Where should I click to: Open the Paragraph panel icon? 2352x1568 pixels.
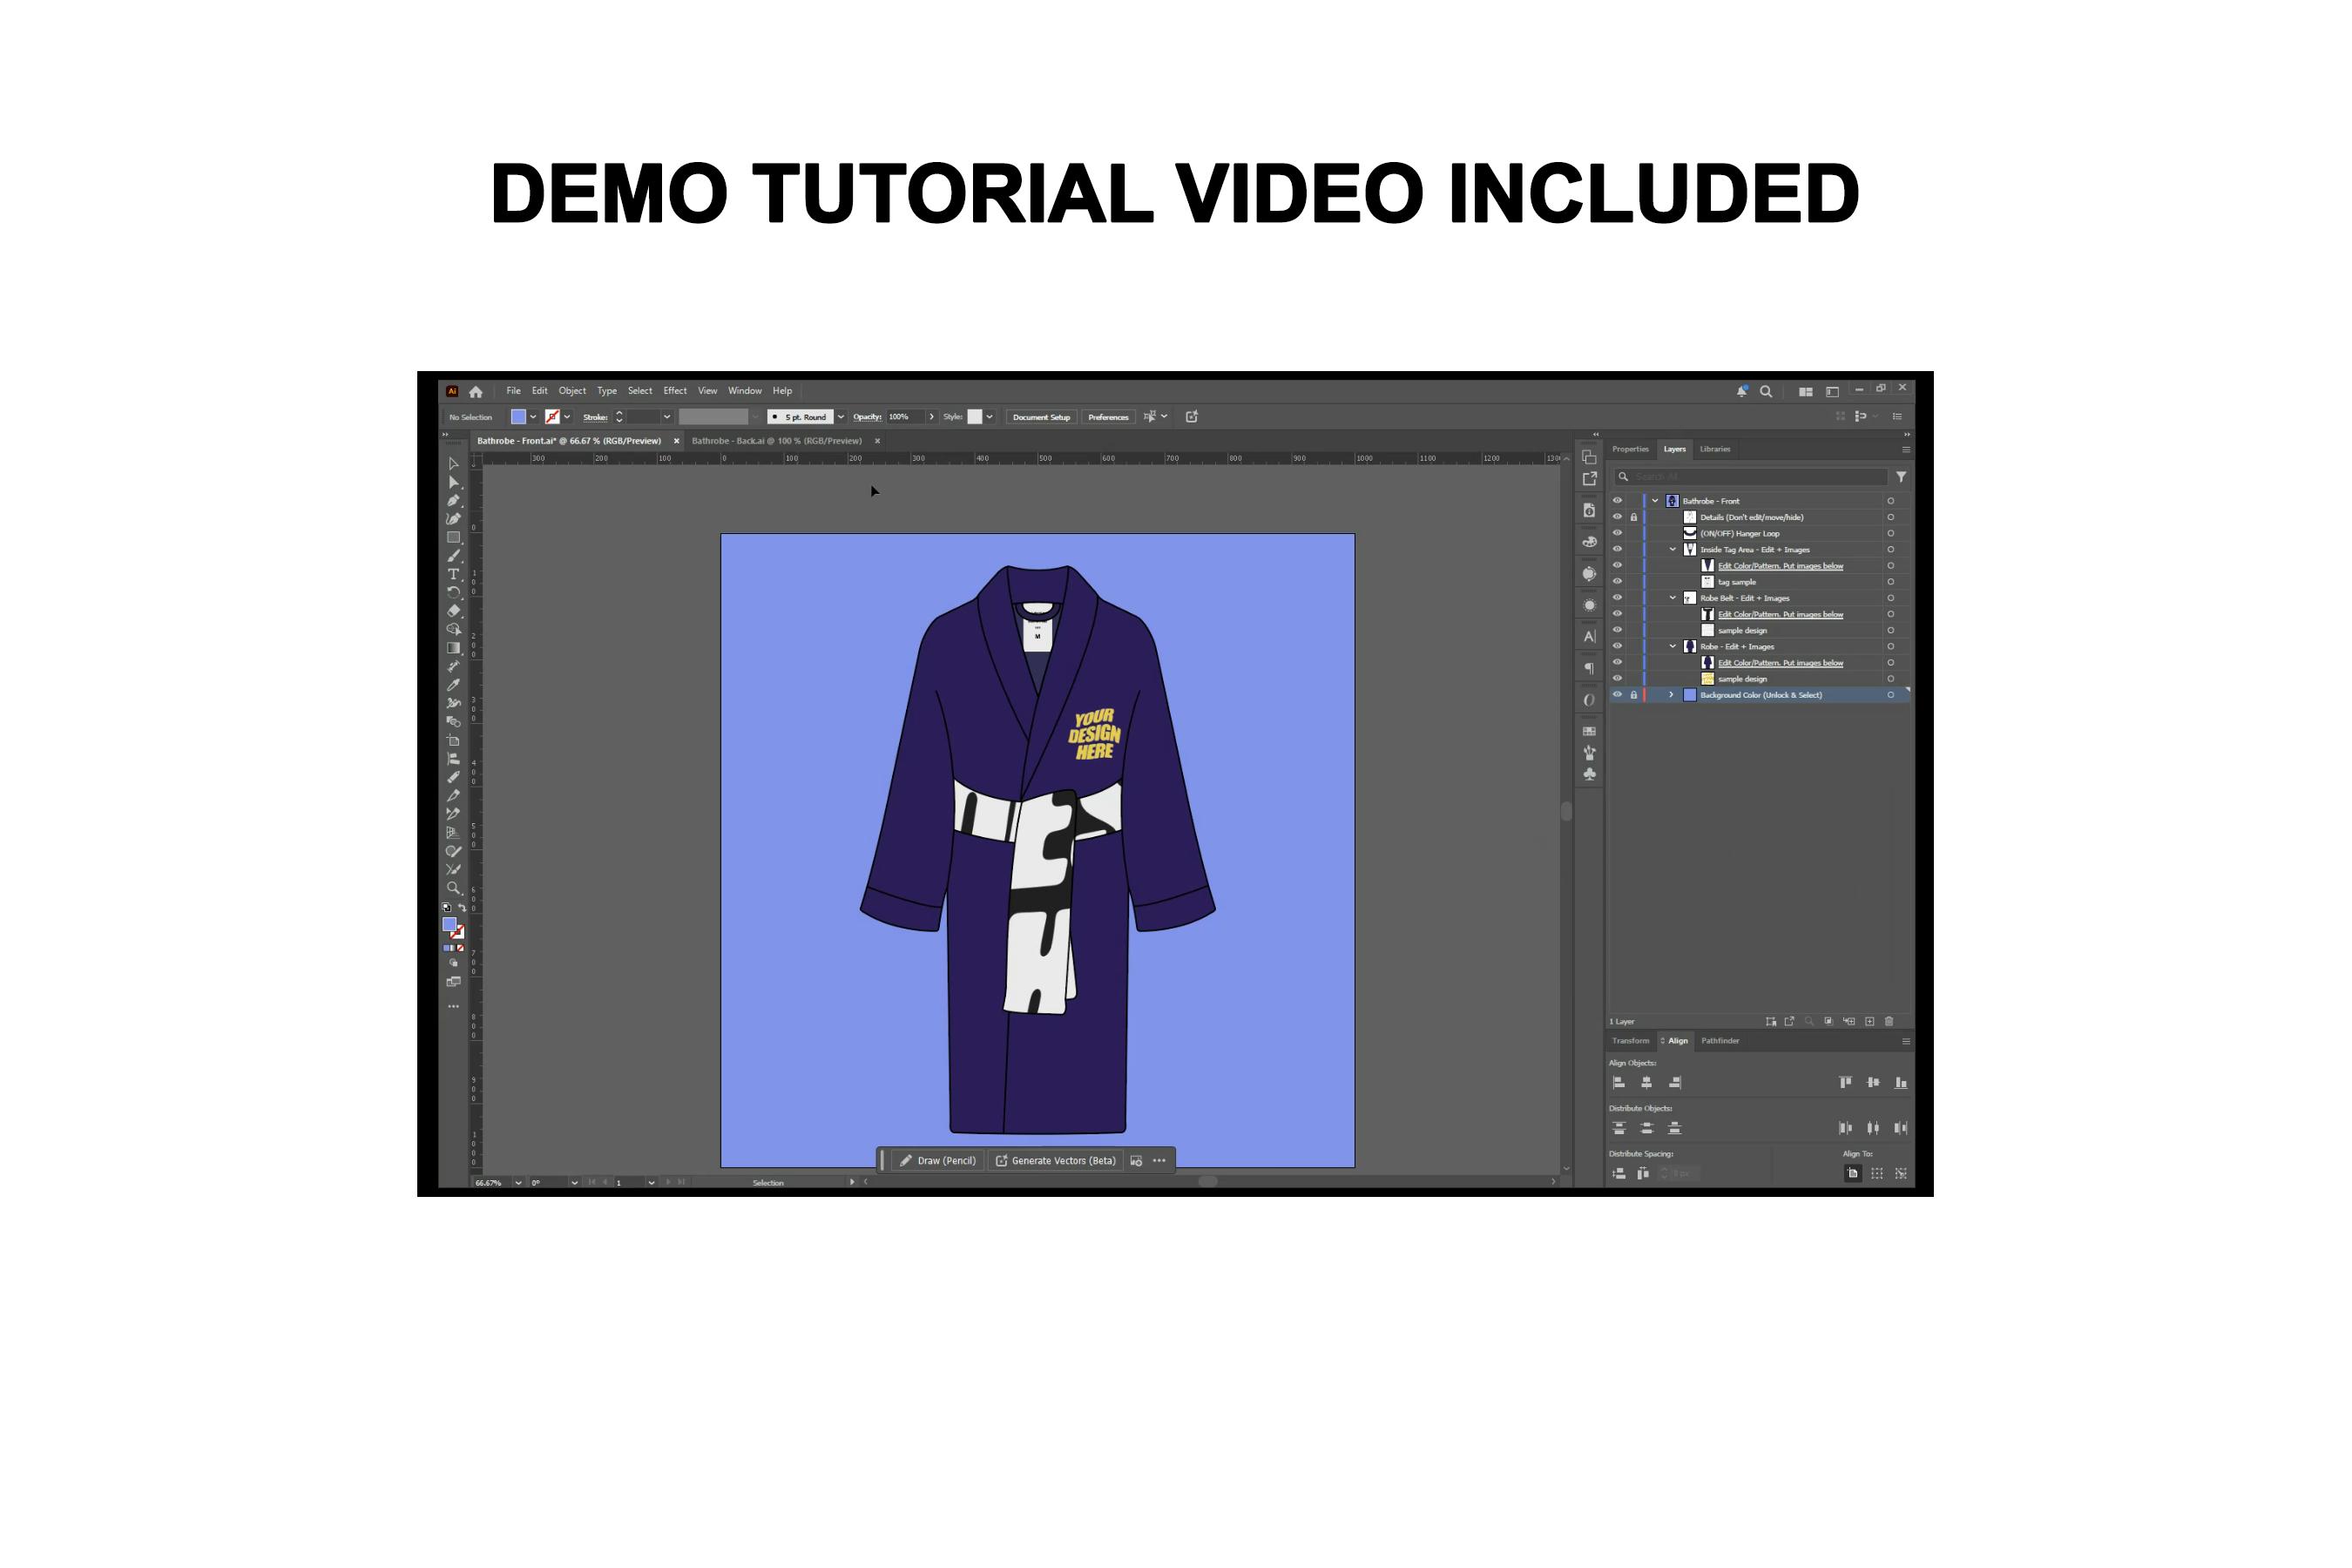pyautogui.click(x=1589, y=668)
